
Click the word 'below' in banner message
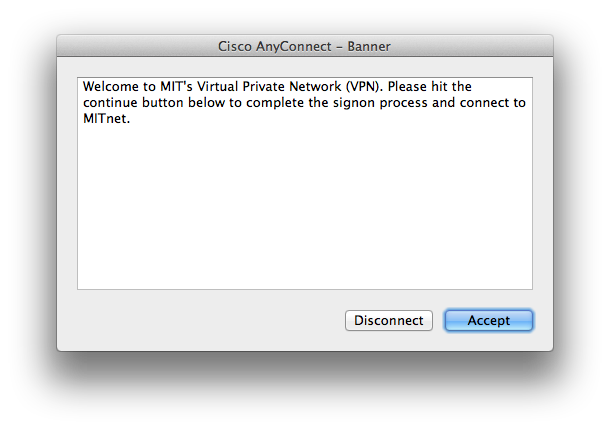pyautogui.click(x=206, y=102)
